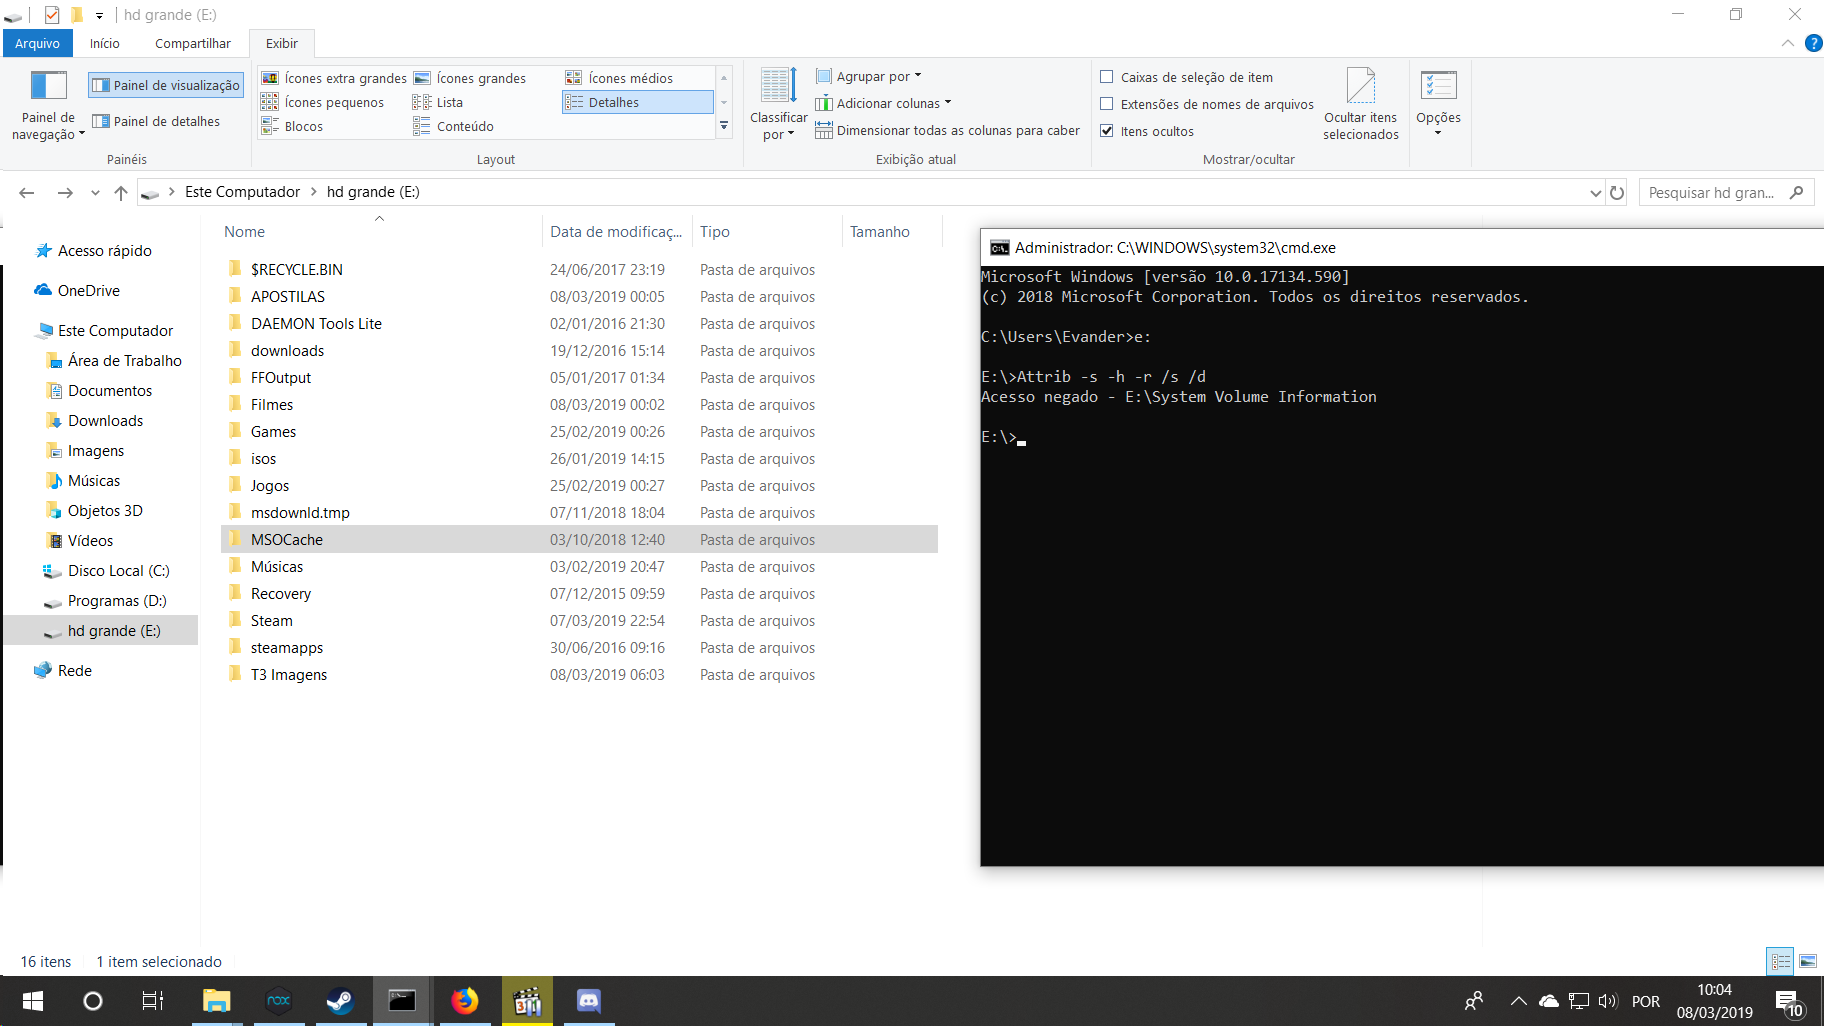Enable Extensões de nomes de arquivos

(1107, 104)
